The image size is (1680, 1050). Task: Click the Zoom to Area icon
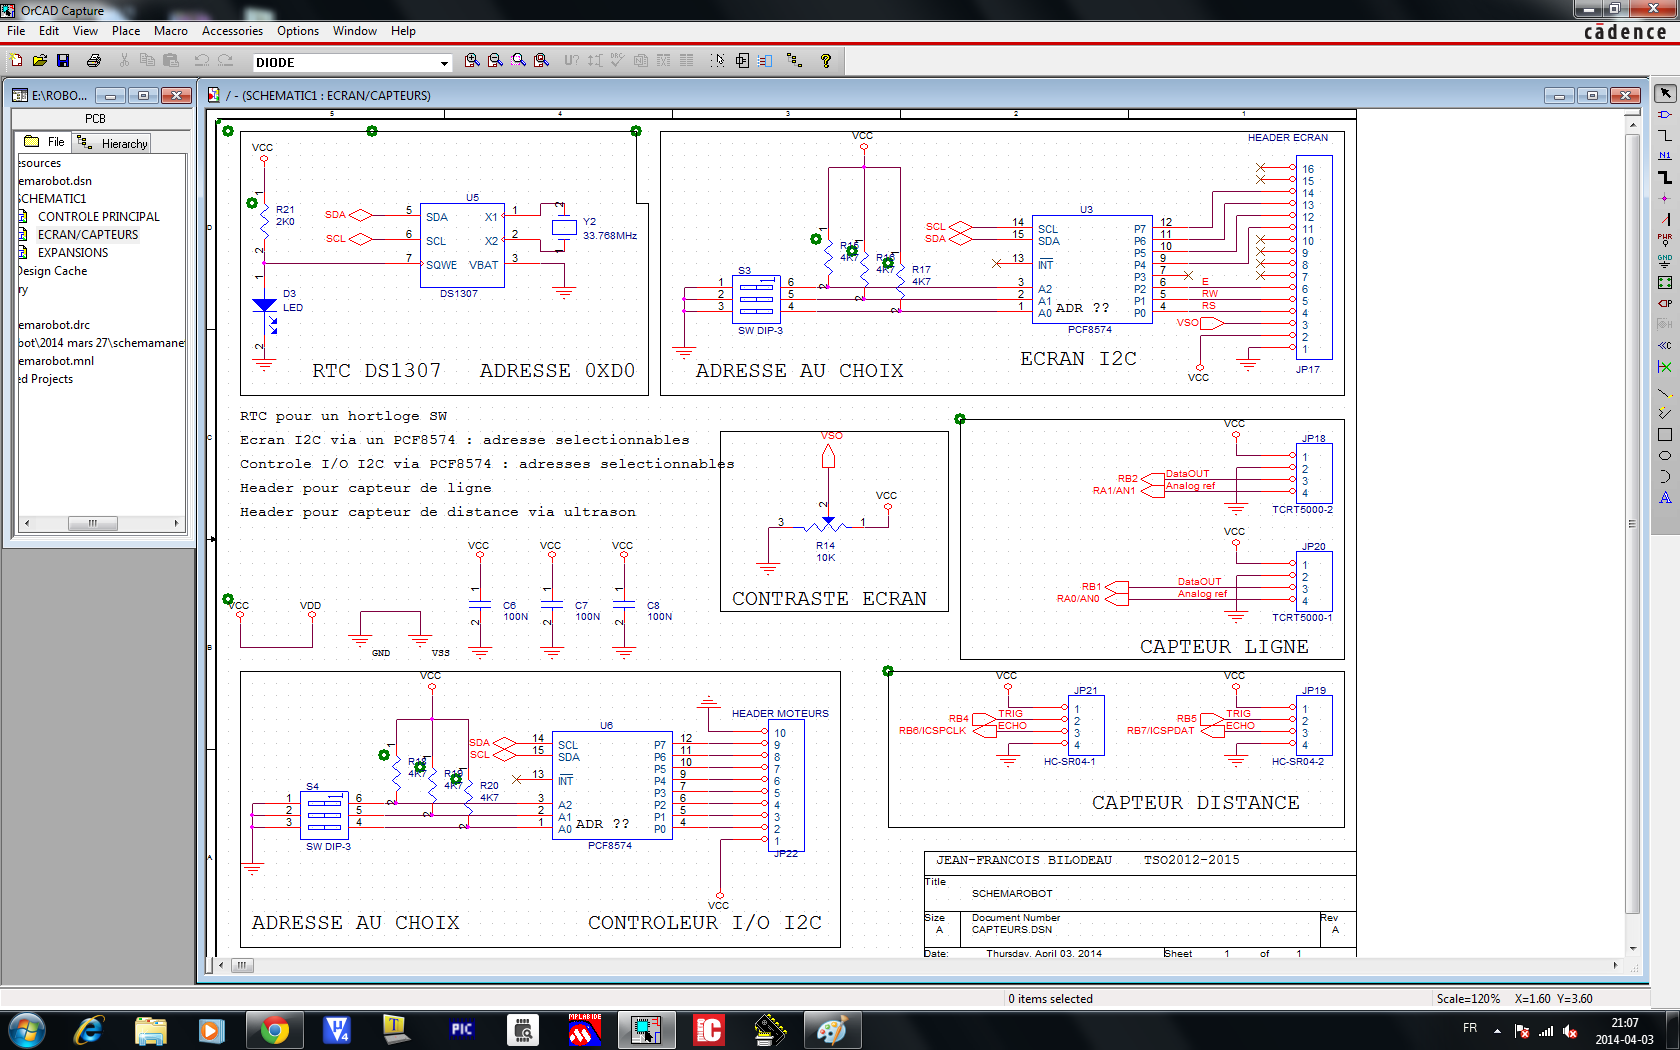pos(518,61)
